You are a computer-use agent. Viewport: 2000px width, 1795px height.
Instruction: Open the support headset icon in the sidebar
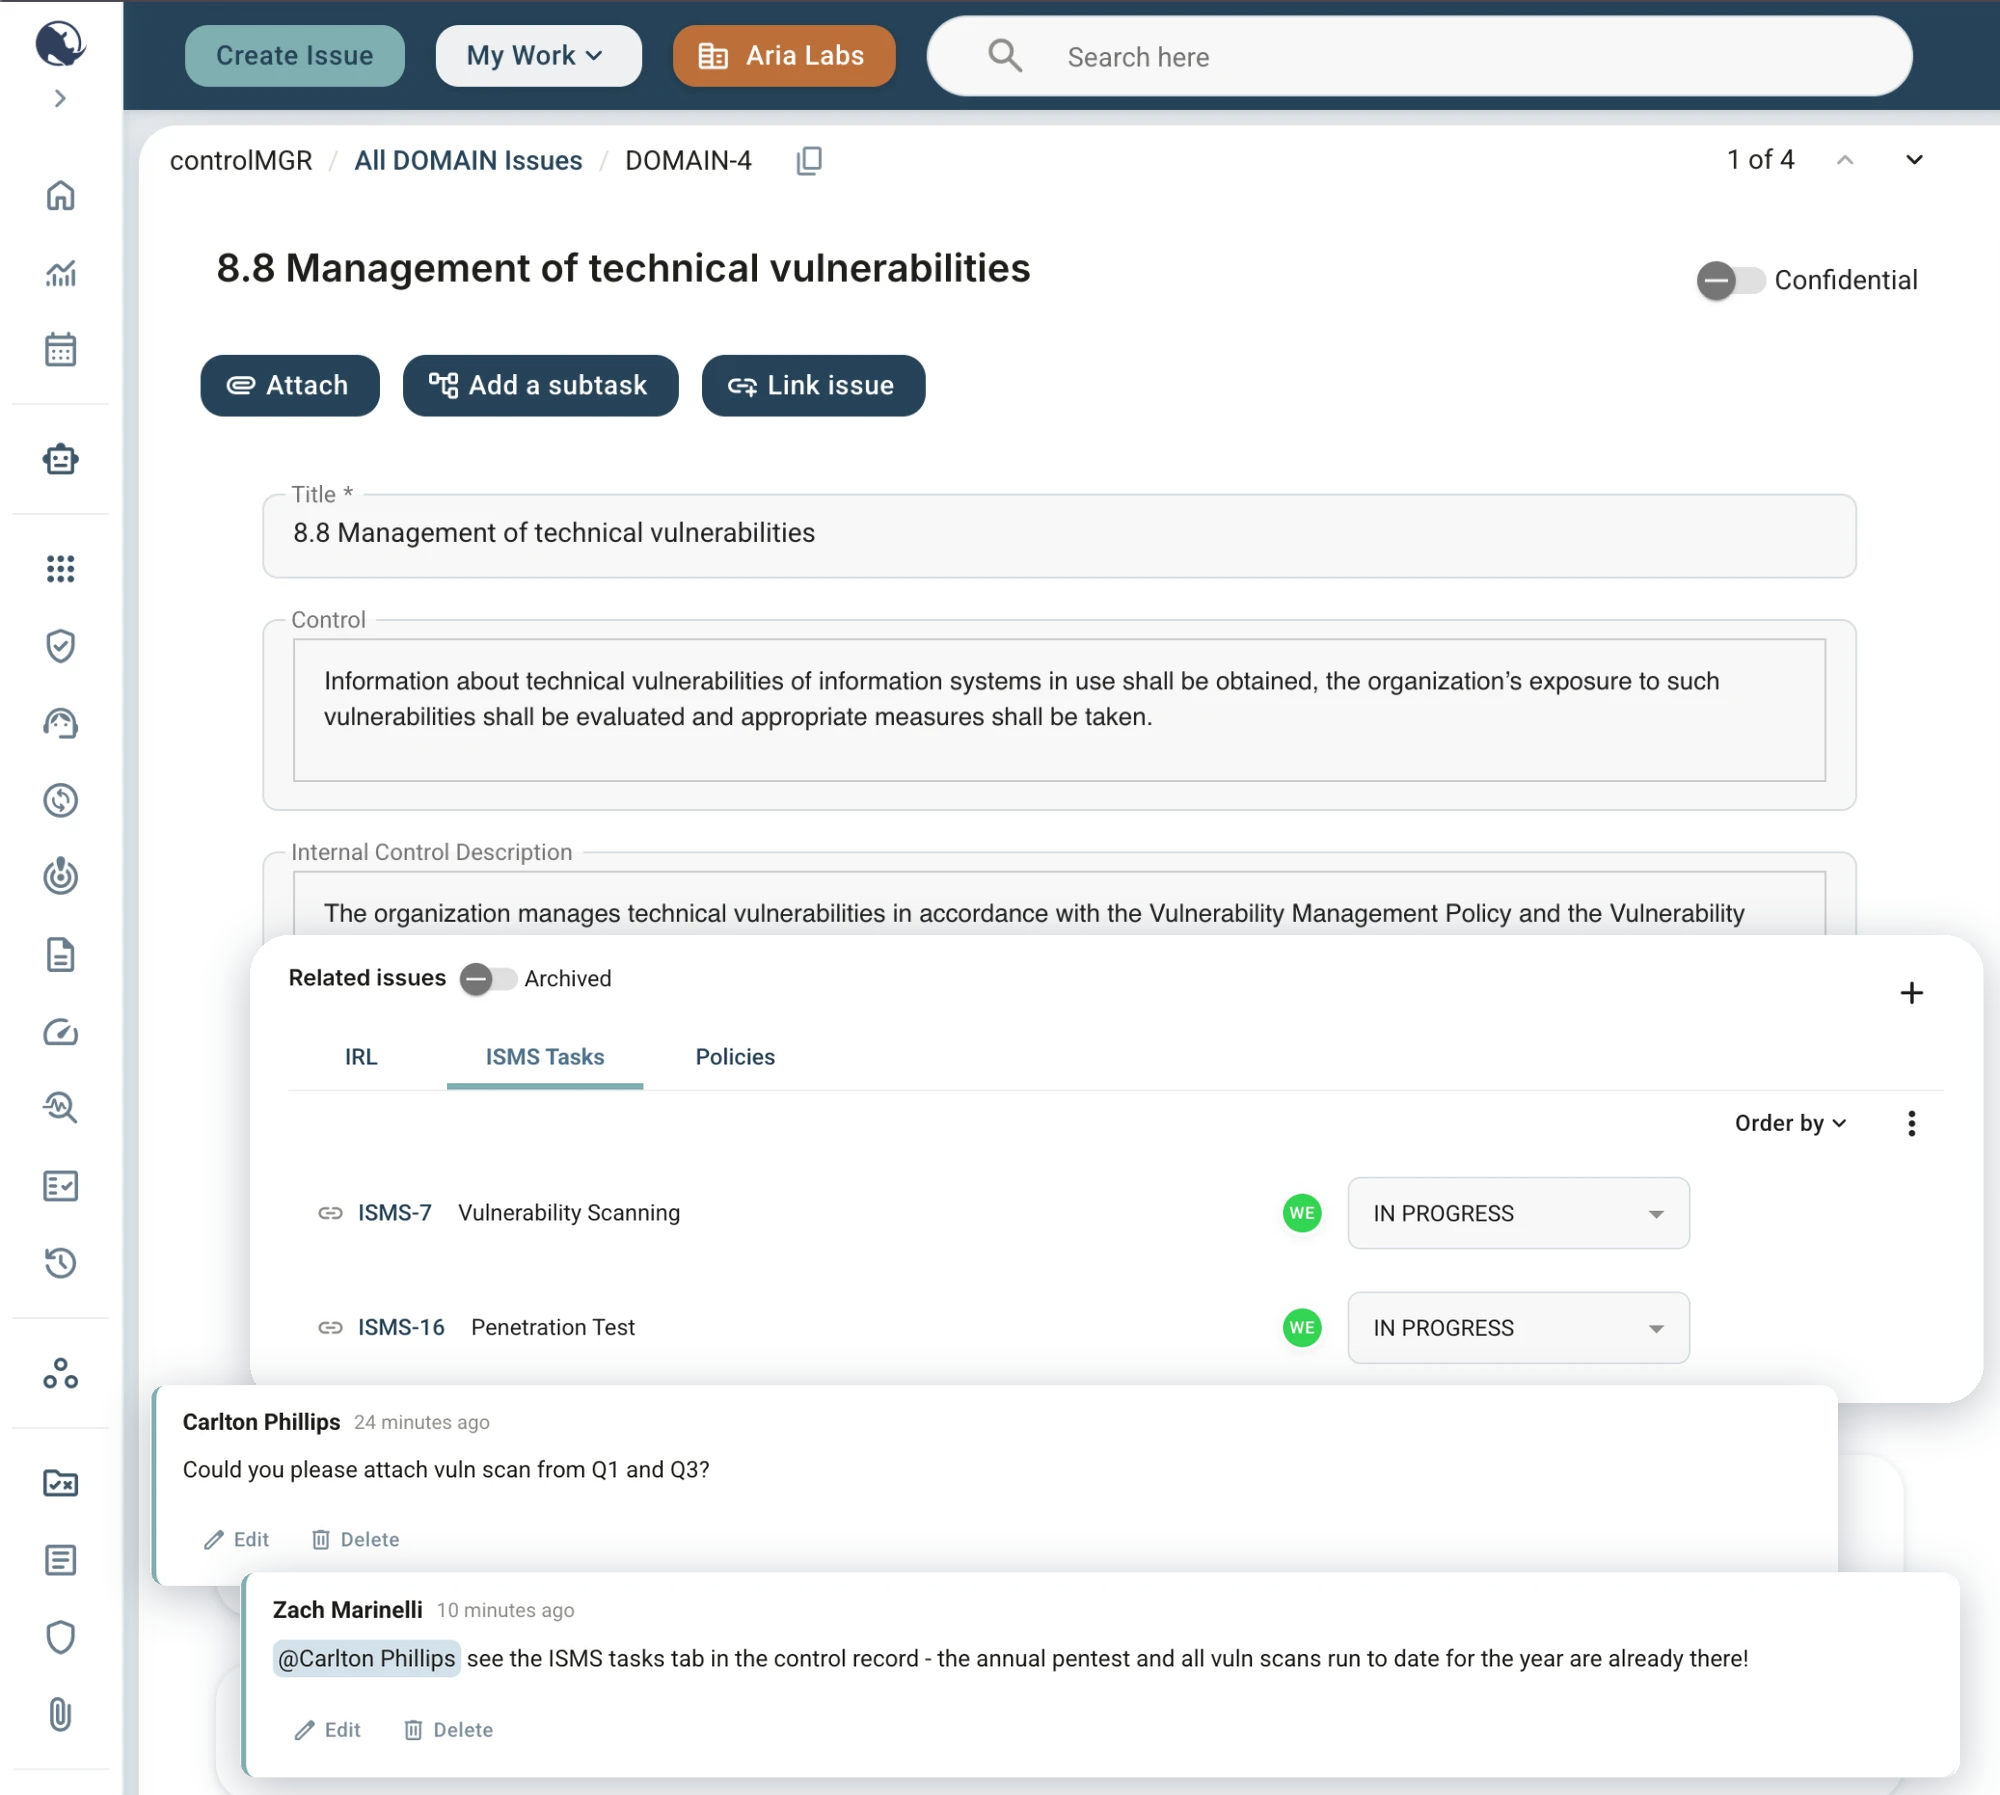61,723
